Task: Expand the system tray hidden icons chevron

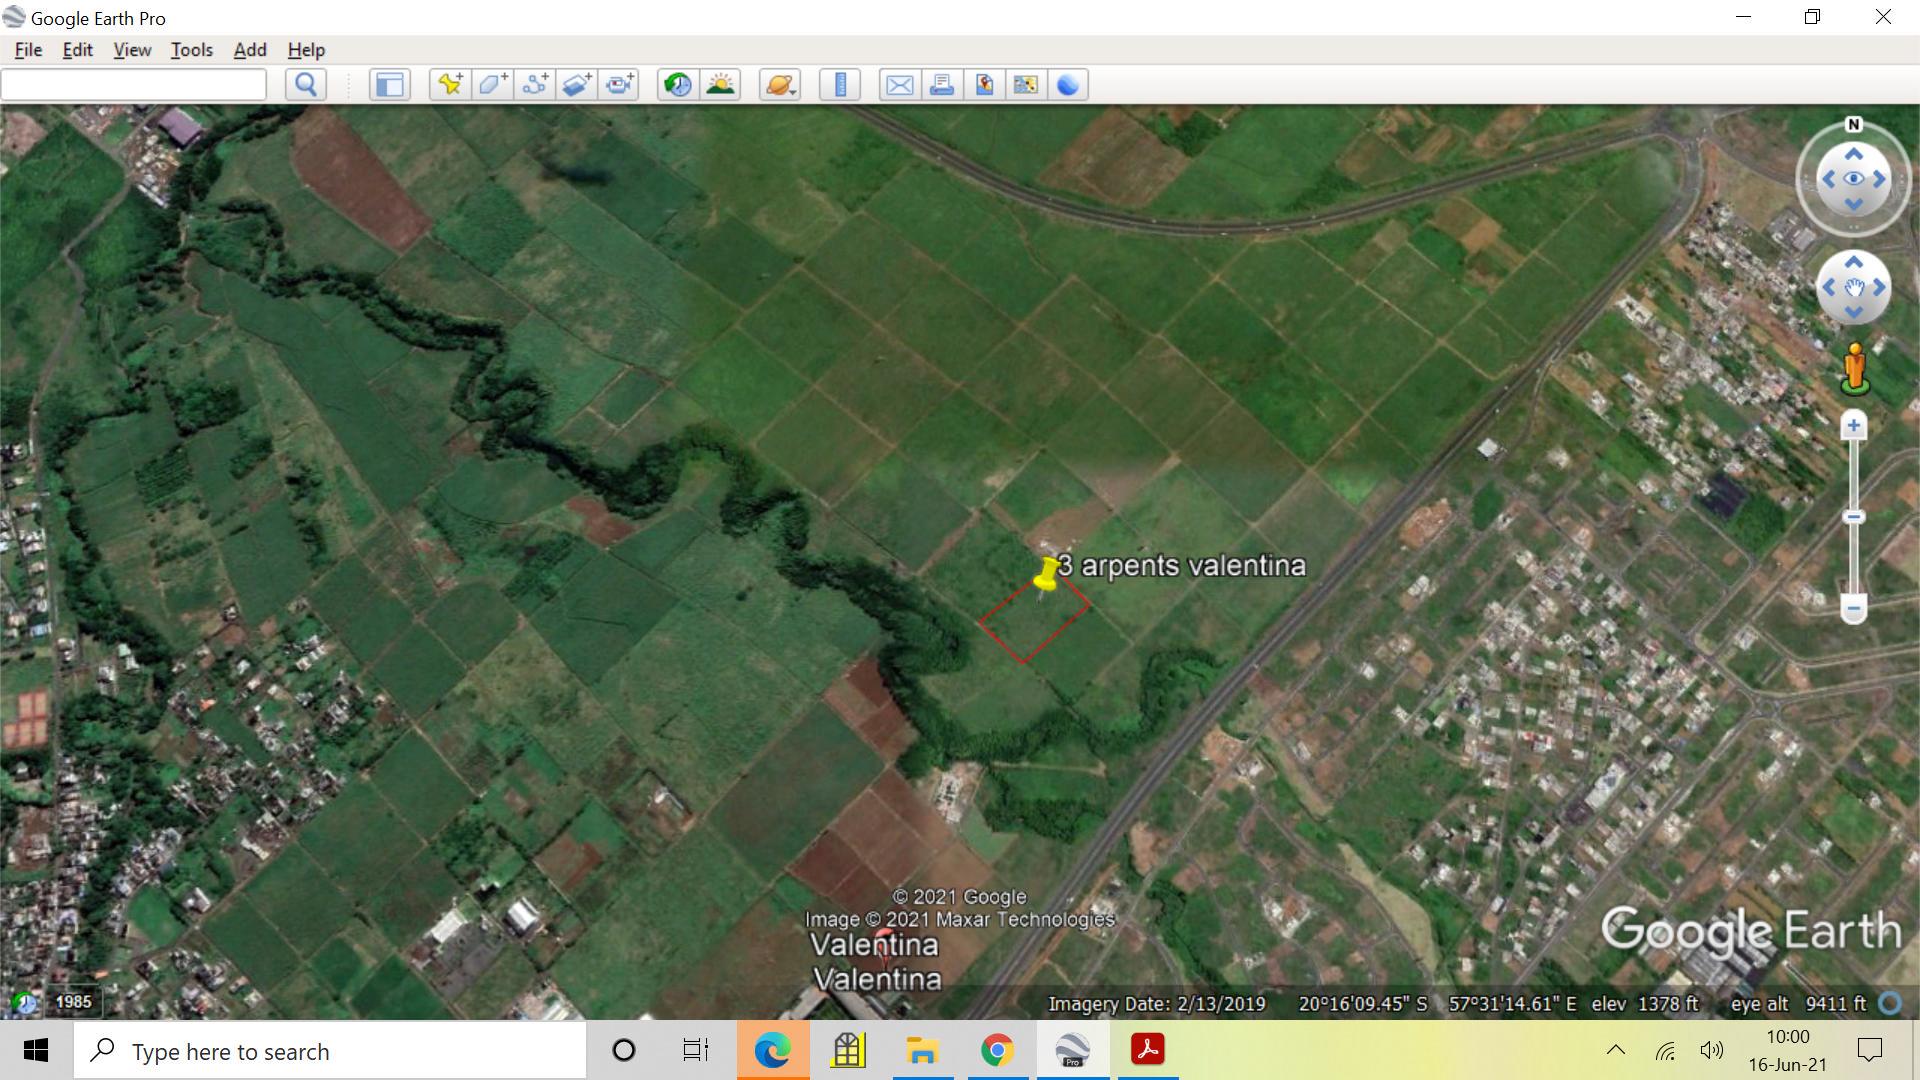Action: coord(1616,1050)
